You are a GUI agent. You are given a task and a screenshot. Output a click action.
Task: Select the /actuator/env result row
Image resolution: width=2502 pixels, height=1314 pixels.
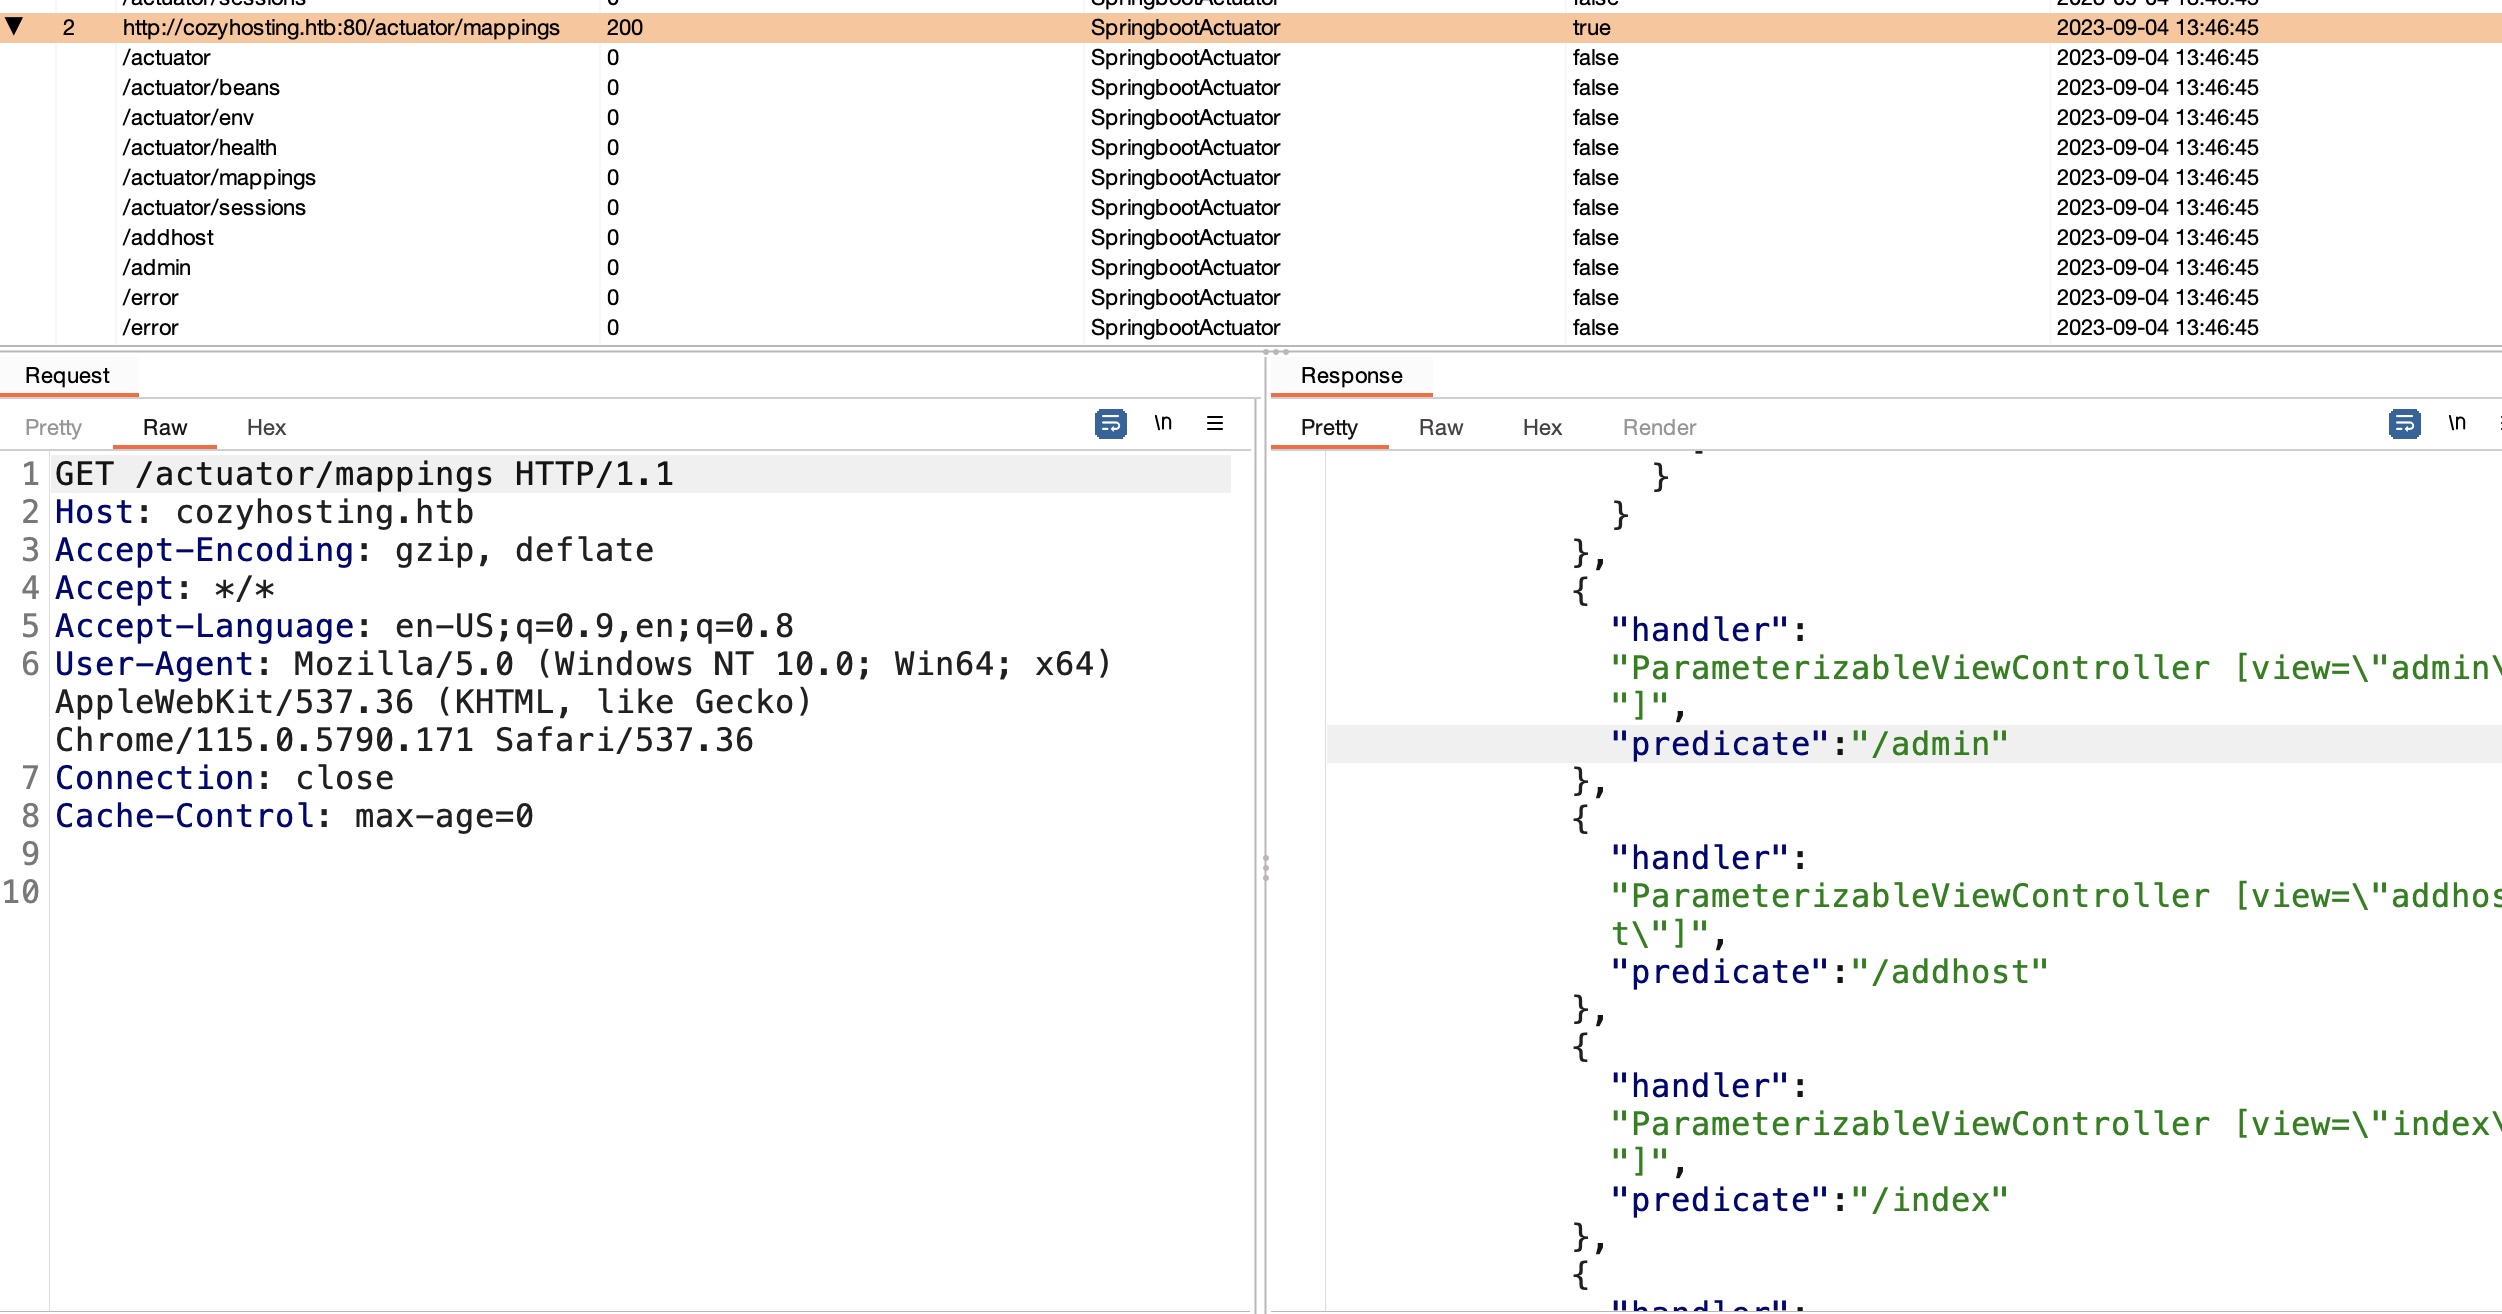pyautogui.click(x=188, y=118)
